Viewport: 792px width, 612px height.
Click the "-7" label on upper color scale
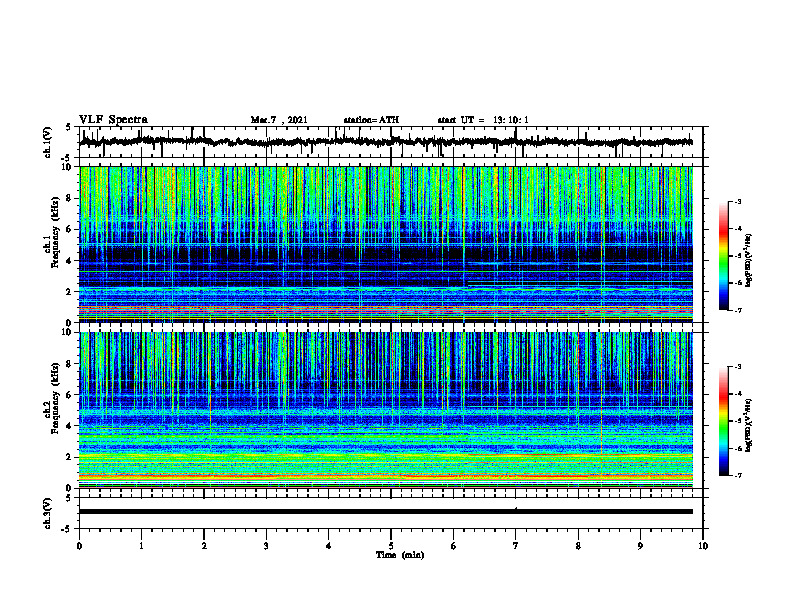click(737, 310)
